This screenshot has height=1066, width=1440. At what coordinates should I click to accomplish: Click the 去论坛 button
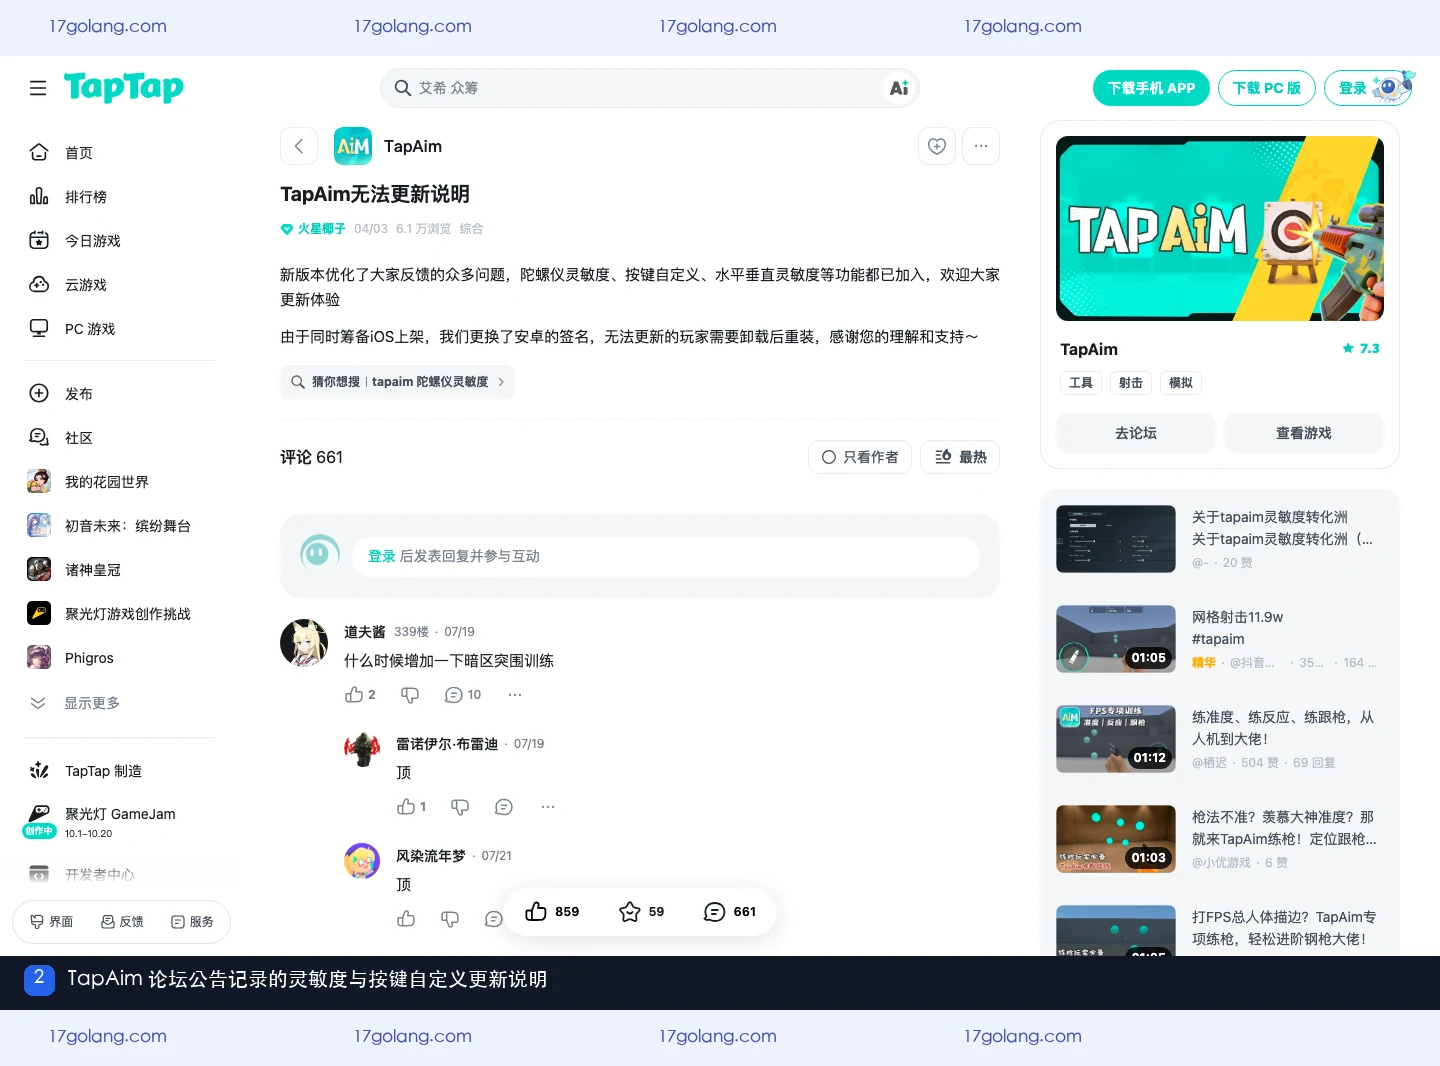(1136, 433)
